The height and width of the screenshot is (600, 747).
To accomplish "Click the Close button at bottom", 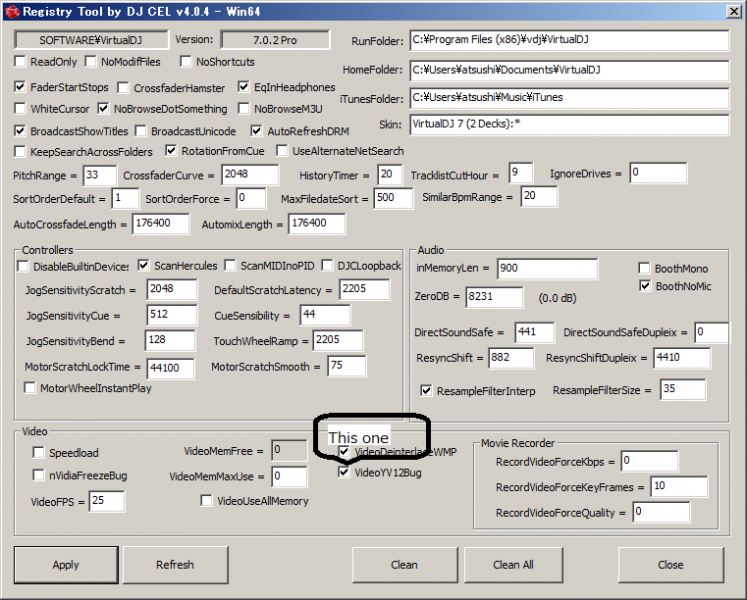I will (671, 565).
